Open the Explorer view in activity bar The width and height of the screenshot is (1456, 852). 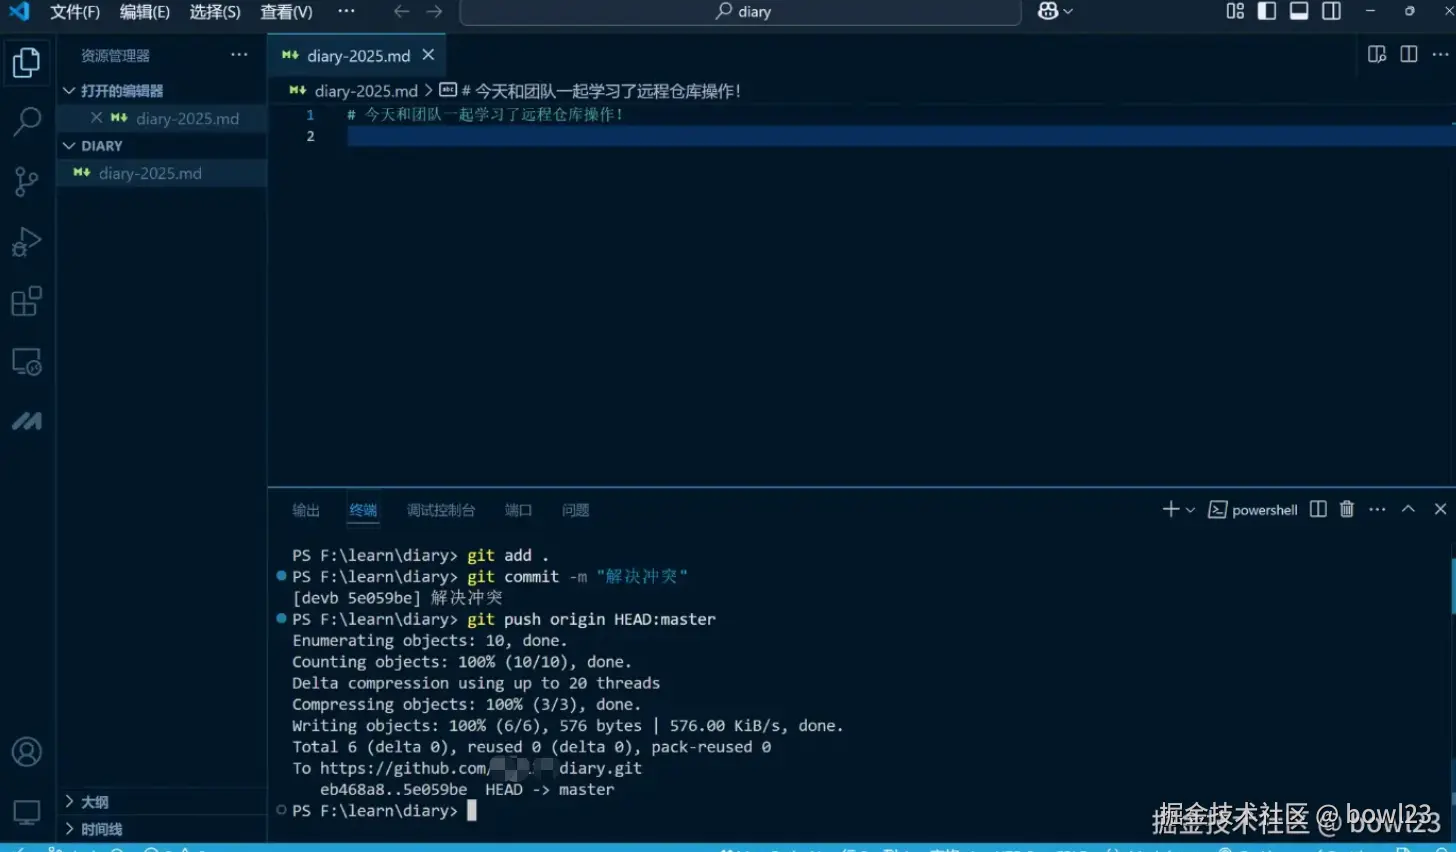tap(27, 62)
